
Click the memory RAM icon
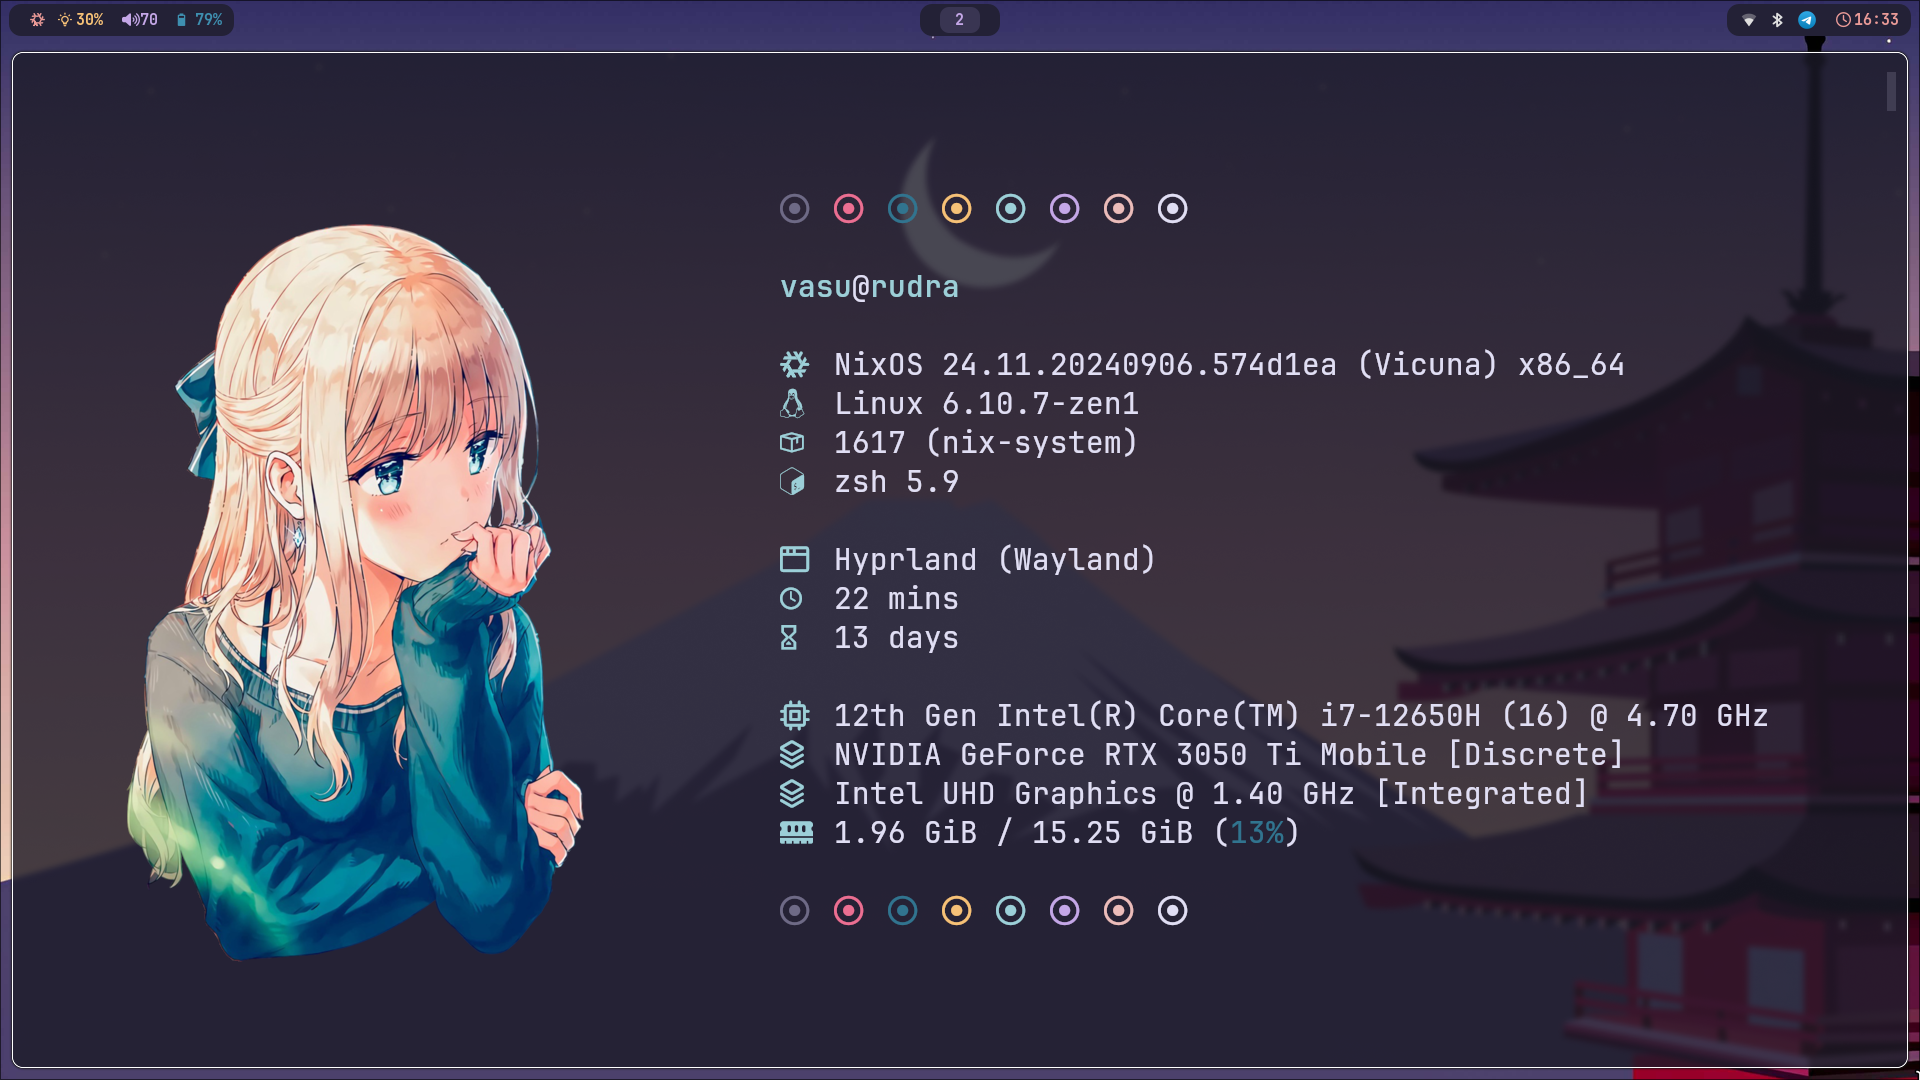tap(796, 833)
